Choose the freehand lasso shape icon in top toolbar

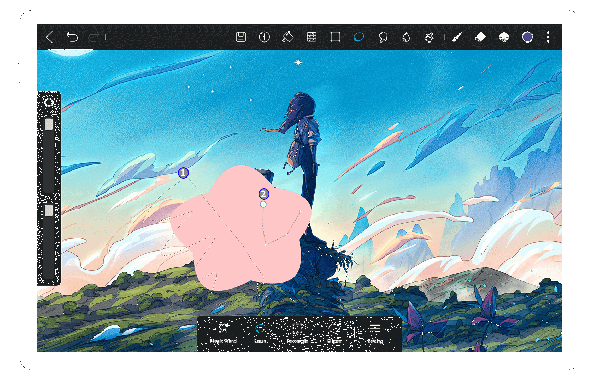click(x=382, y=37)
